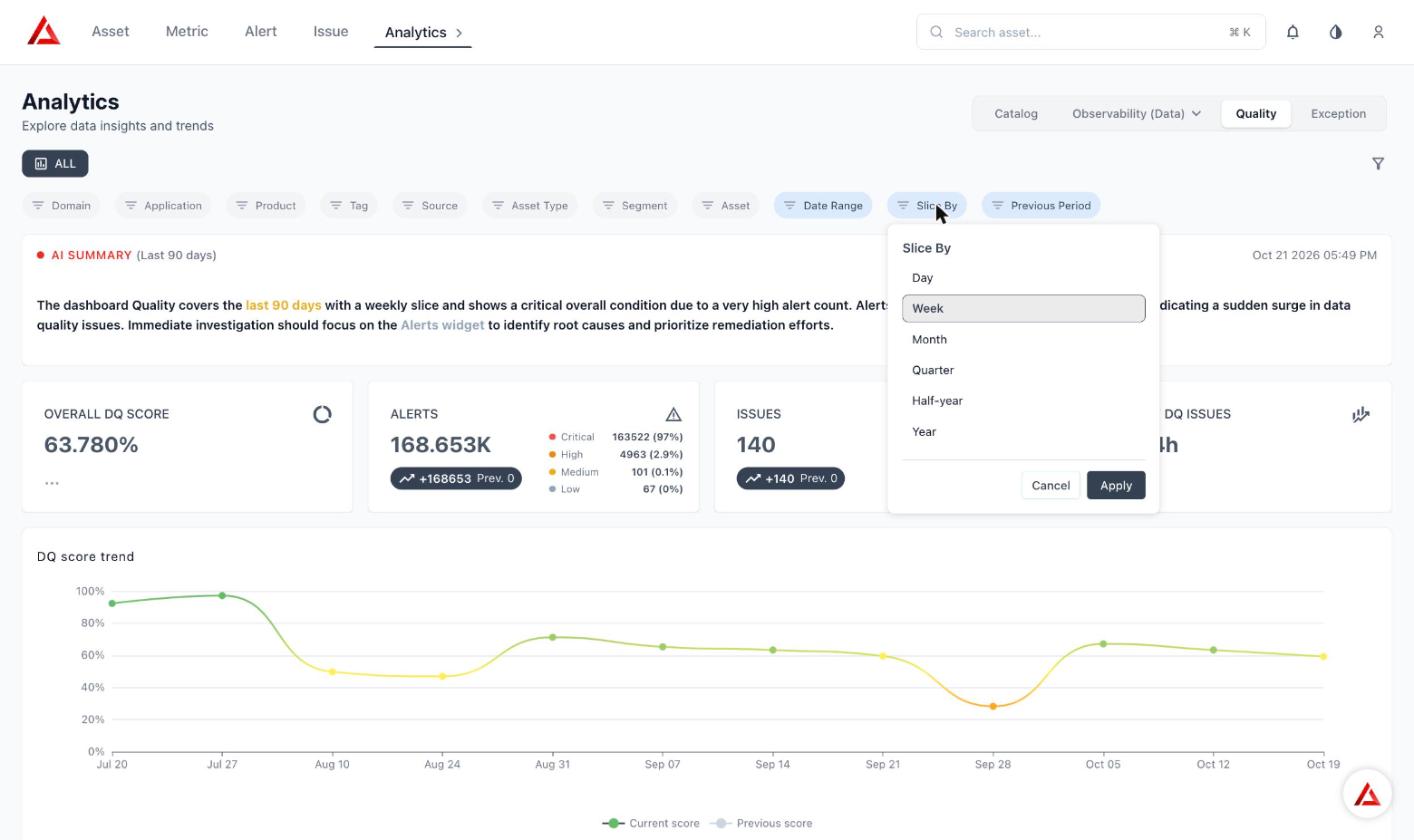Open the user profile icon
This screenshot has height=840, width=1414.
pyautogui.click(x=1378, y=32)
